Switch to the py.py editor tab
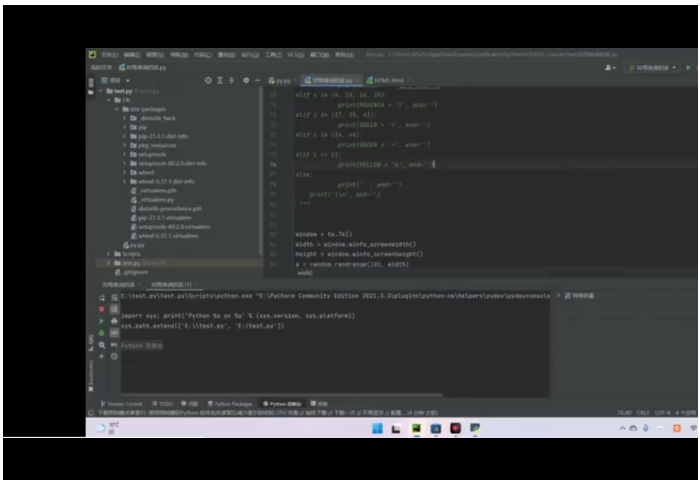This screenshot has width=700, height=480. [281, 80]
